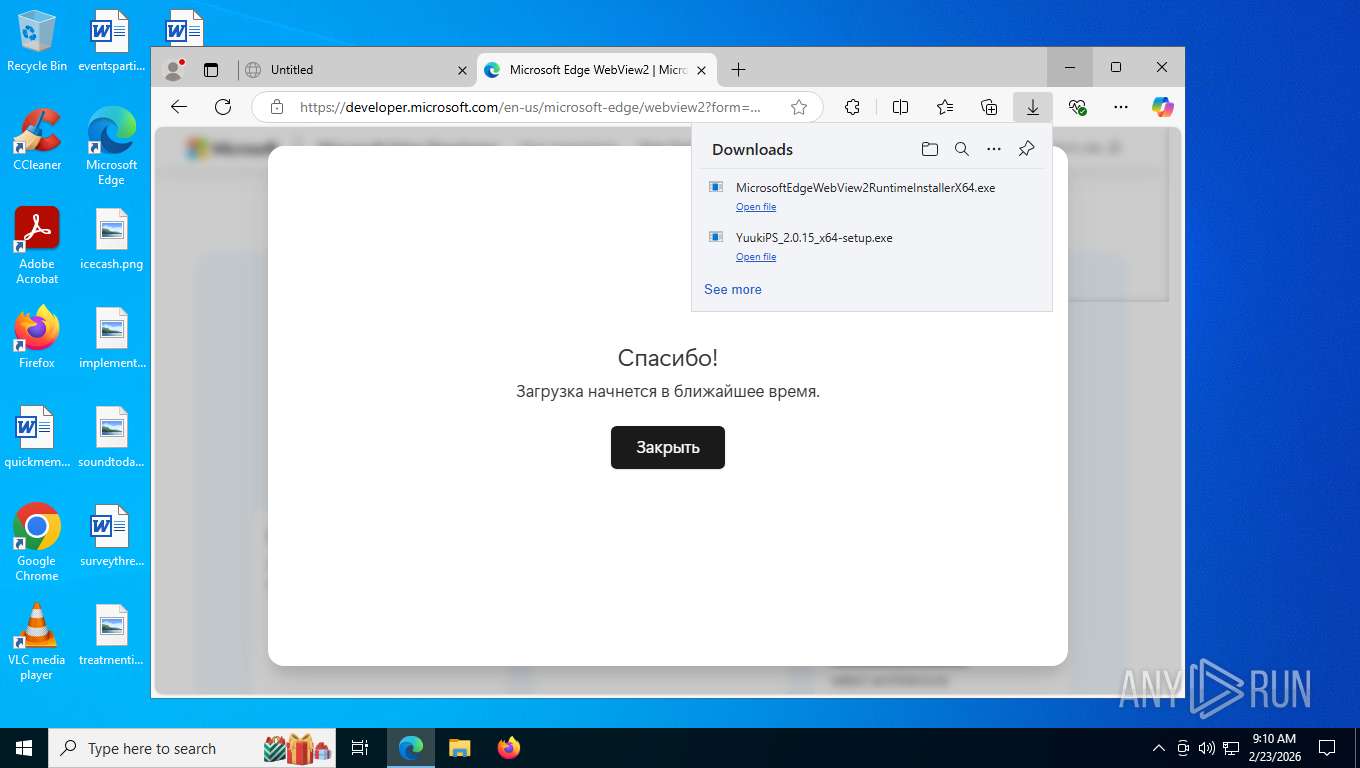Select the implement image file icon
1360x768 pixels.
[x=111, y=339]
